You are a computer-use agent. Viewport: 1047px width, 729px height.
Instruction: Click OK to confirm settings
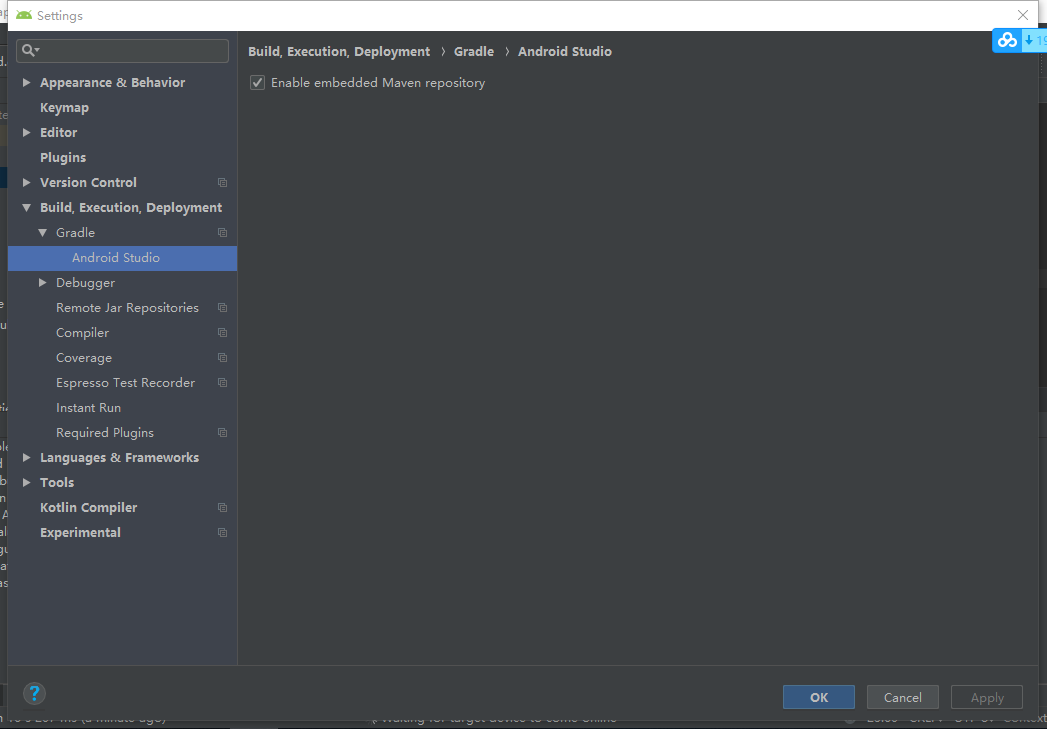(819, 697)
